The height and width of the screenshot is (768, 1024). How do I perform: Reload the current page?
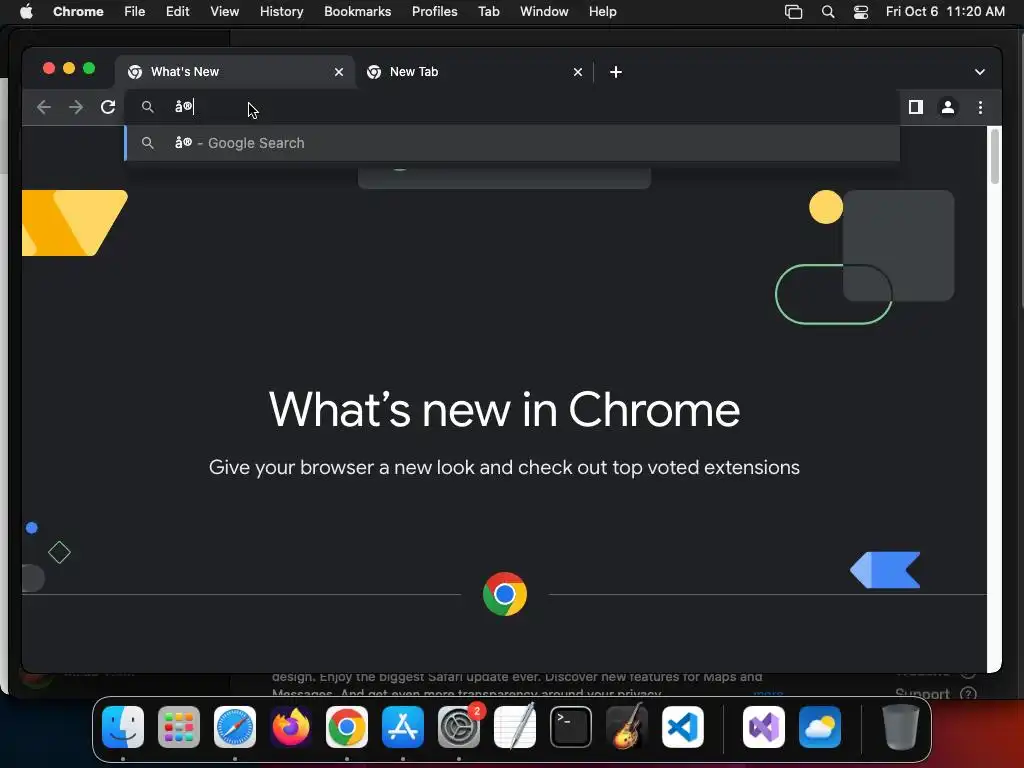[x=108, y=107]
